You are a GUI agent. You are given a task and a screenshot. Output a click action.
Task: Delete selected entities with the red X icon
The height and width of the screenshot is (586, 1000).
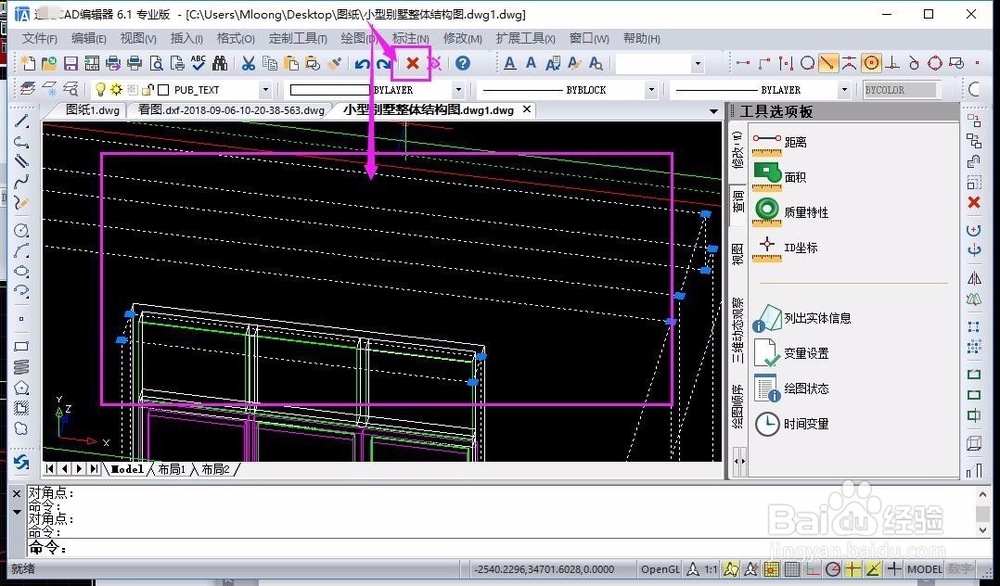[413, 63]
